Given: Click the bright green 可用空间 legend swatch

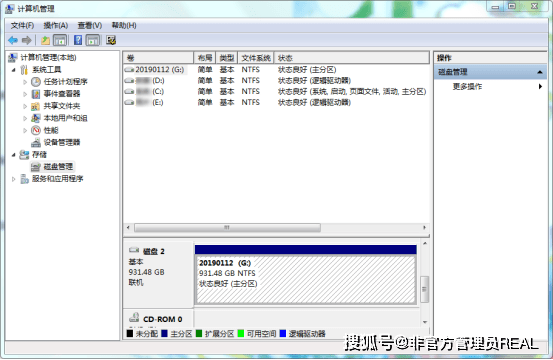Looking at the screenshot, I should coord(241,333).
